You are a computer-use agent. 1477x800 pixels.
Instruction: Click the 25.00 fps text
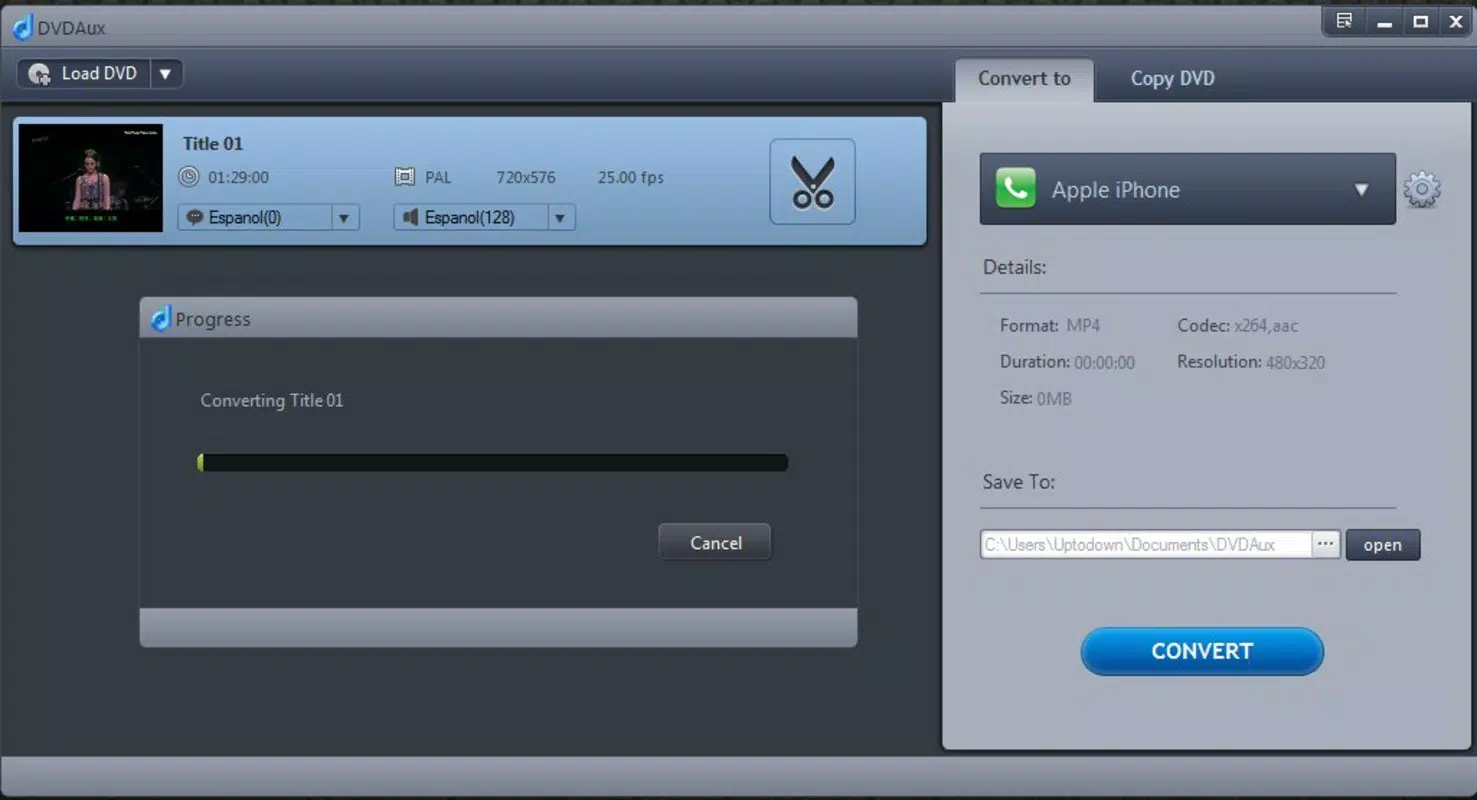[x=631, y=177]
